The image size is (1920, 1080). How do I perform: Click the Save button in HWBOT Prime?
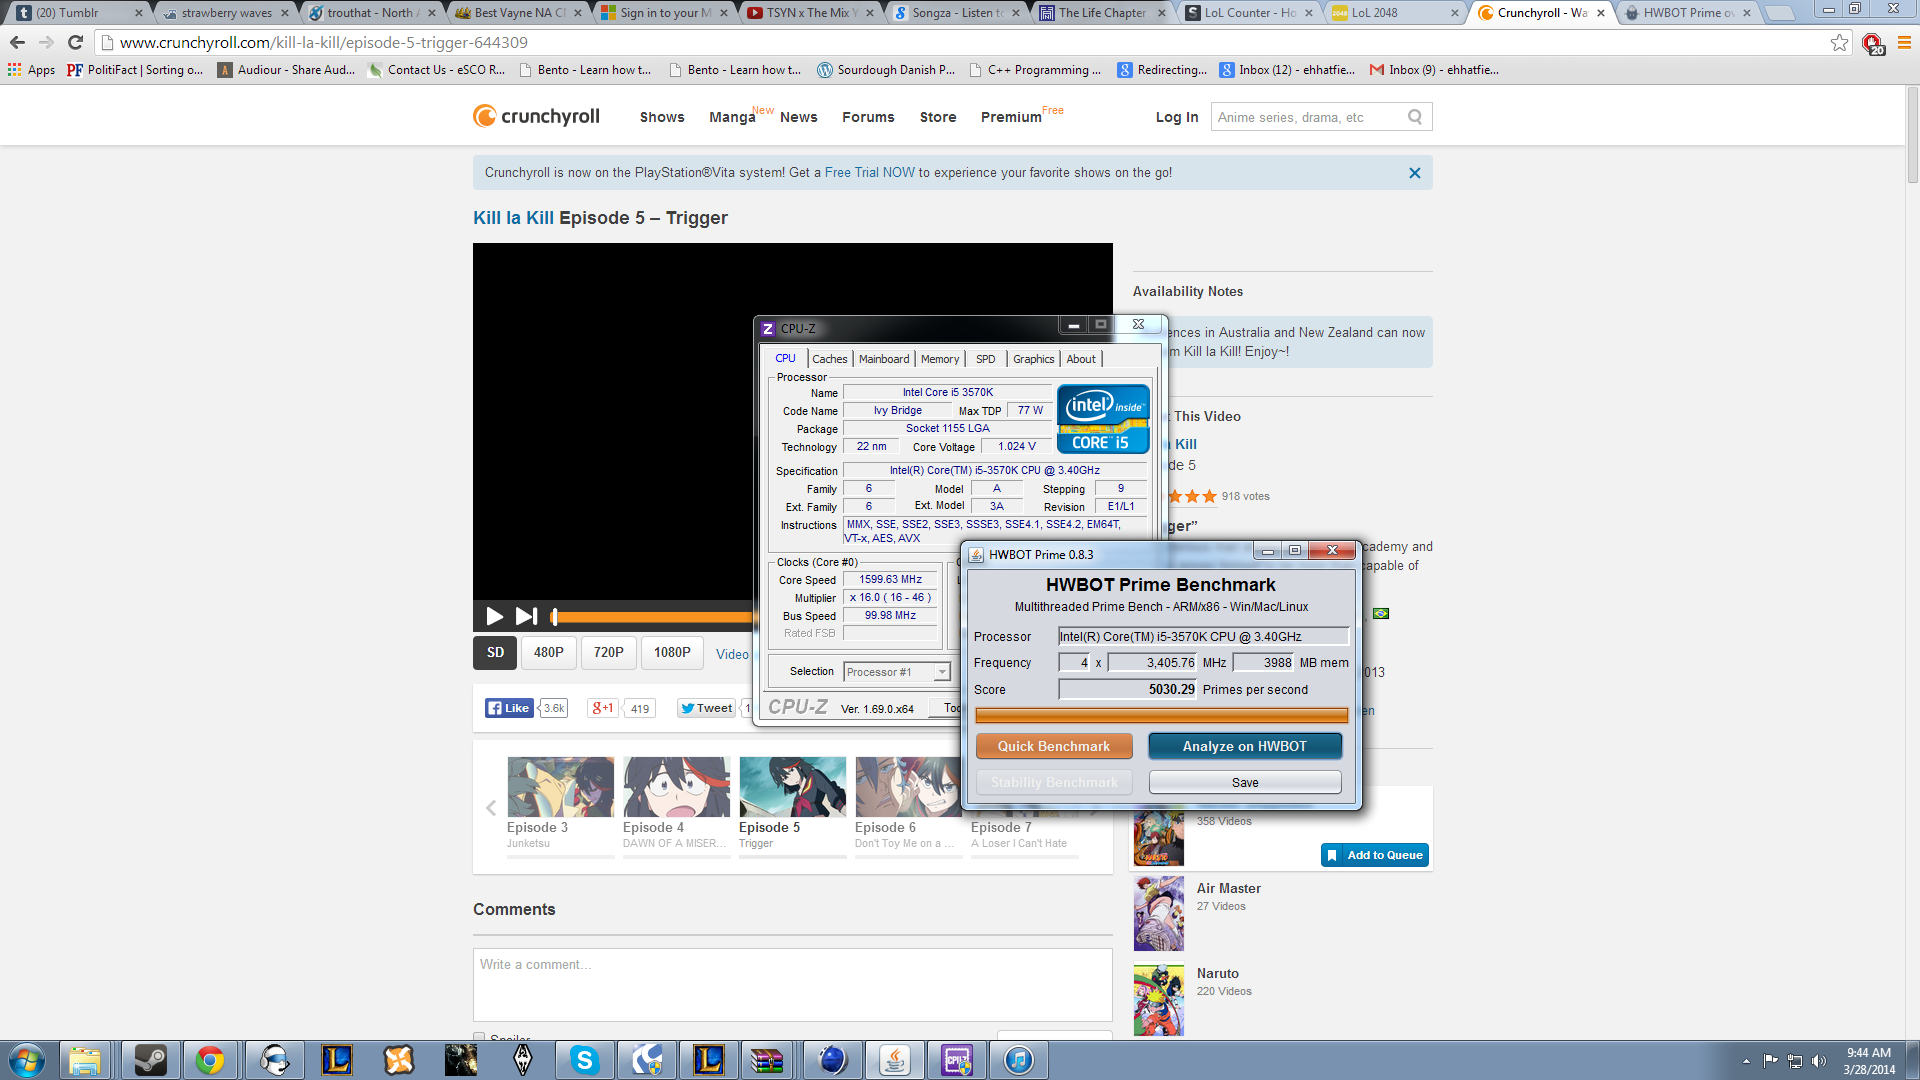(1245, 782)
